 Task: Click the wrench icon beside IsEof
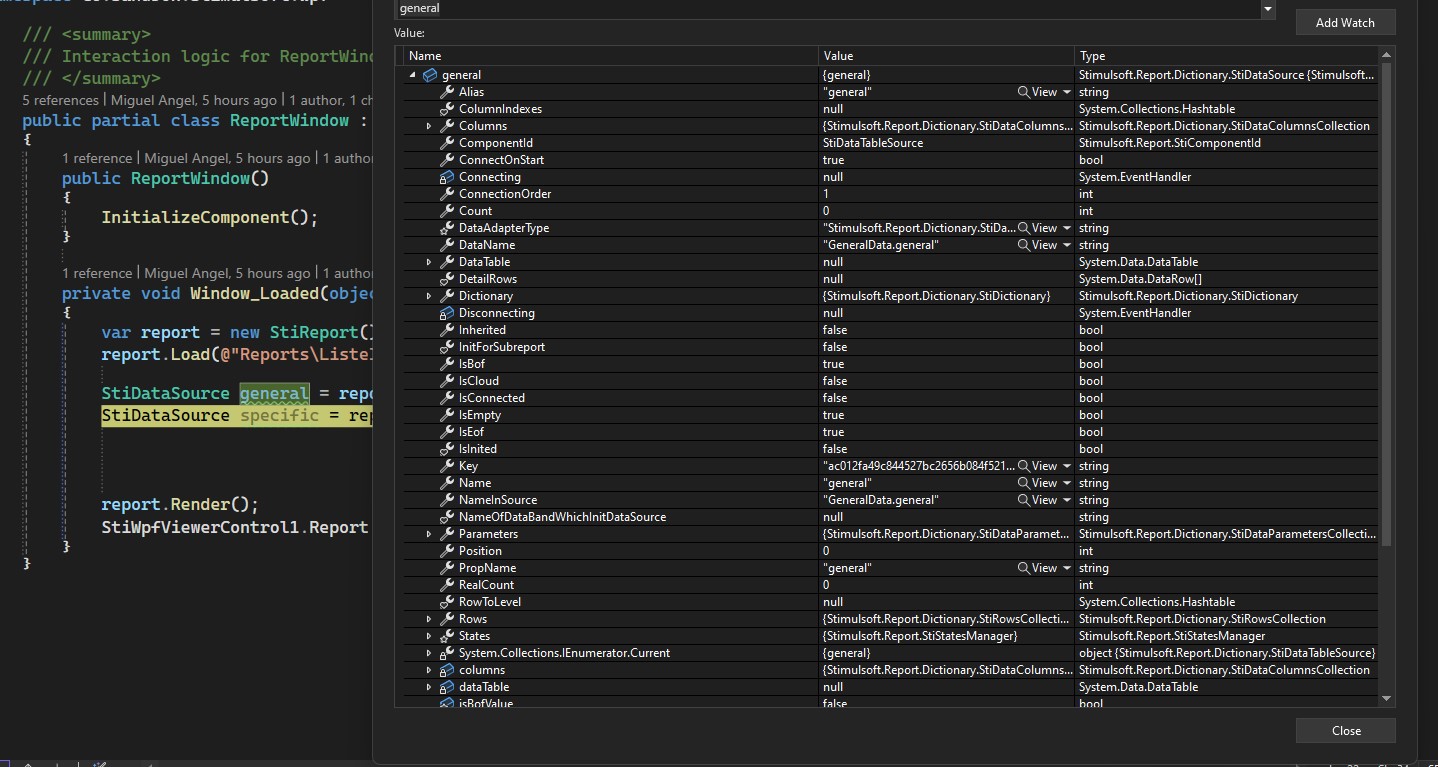(x=447, y=432)
